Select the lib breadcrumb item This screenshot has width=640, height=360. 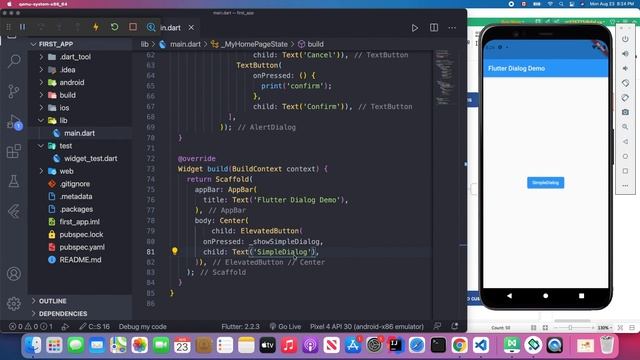point(144,44)
